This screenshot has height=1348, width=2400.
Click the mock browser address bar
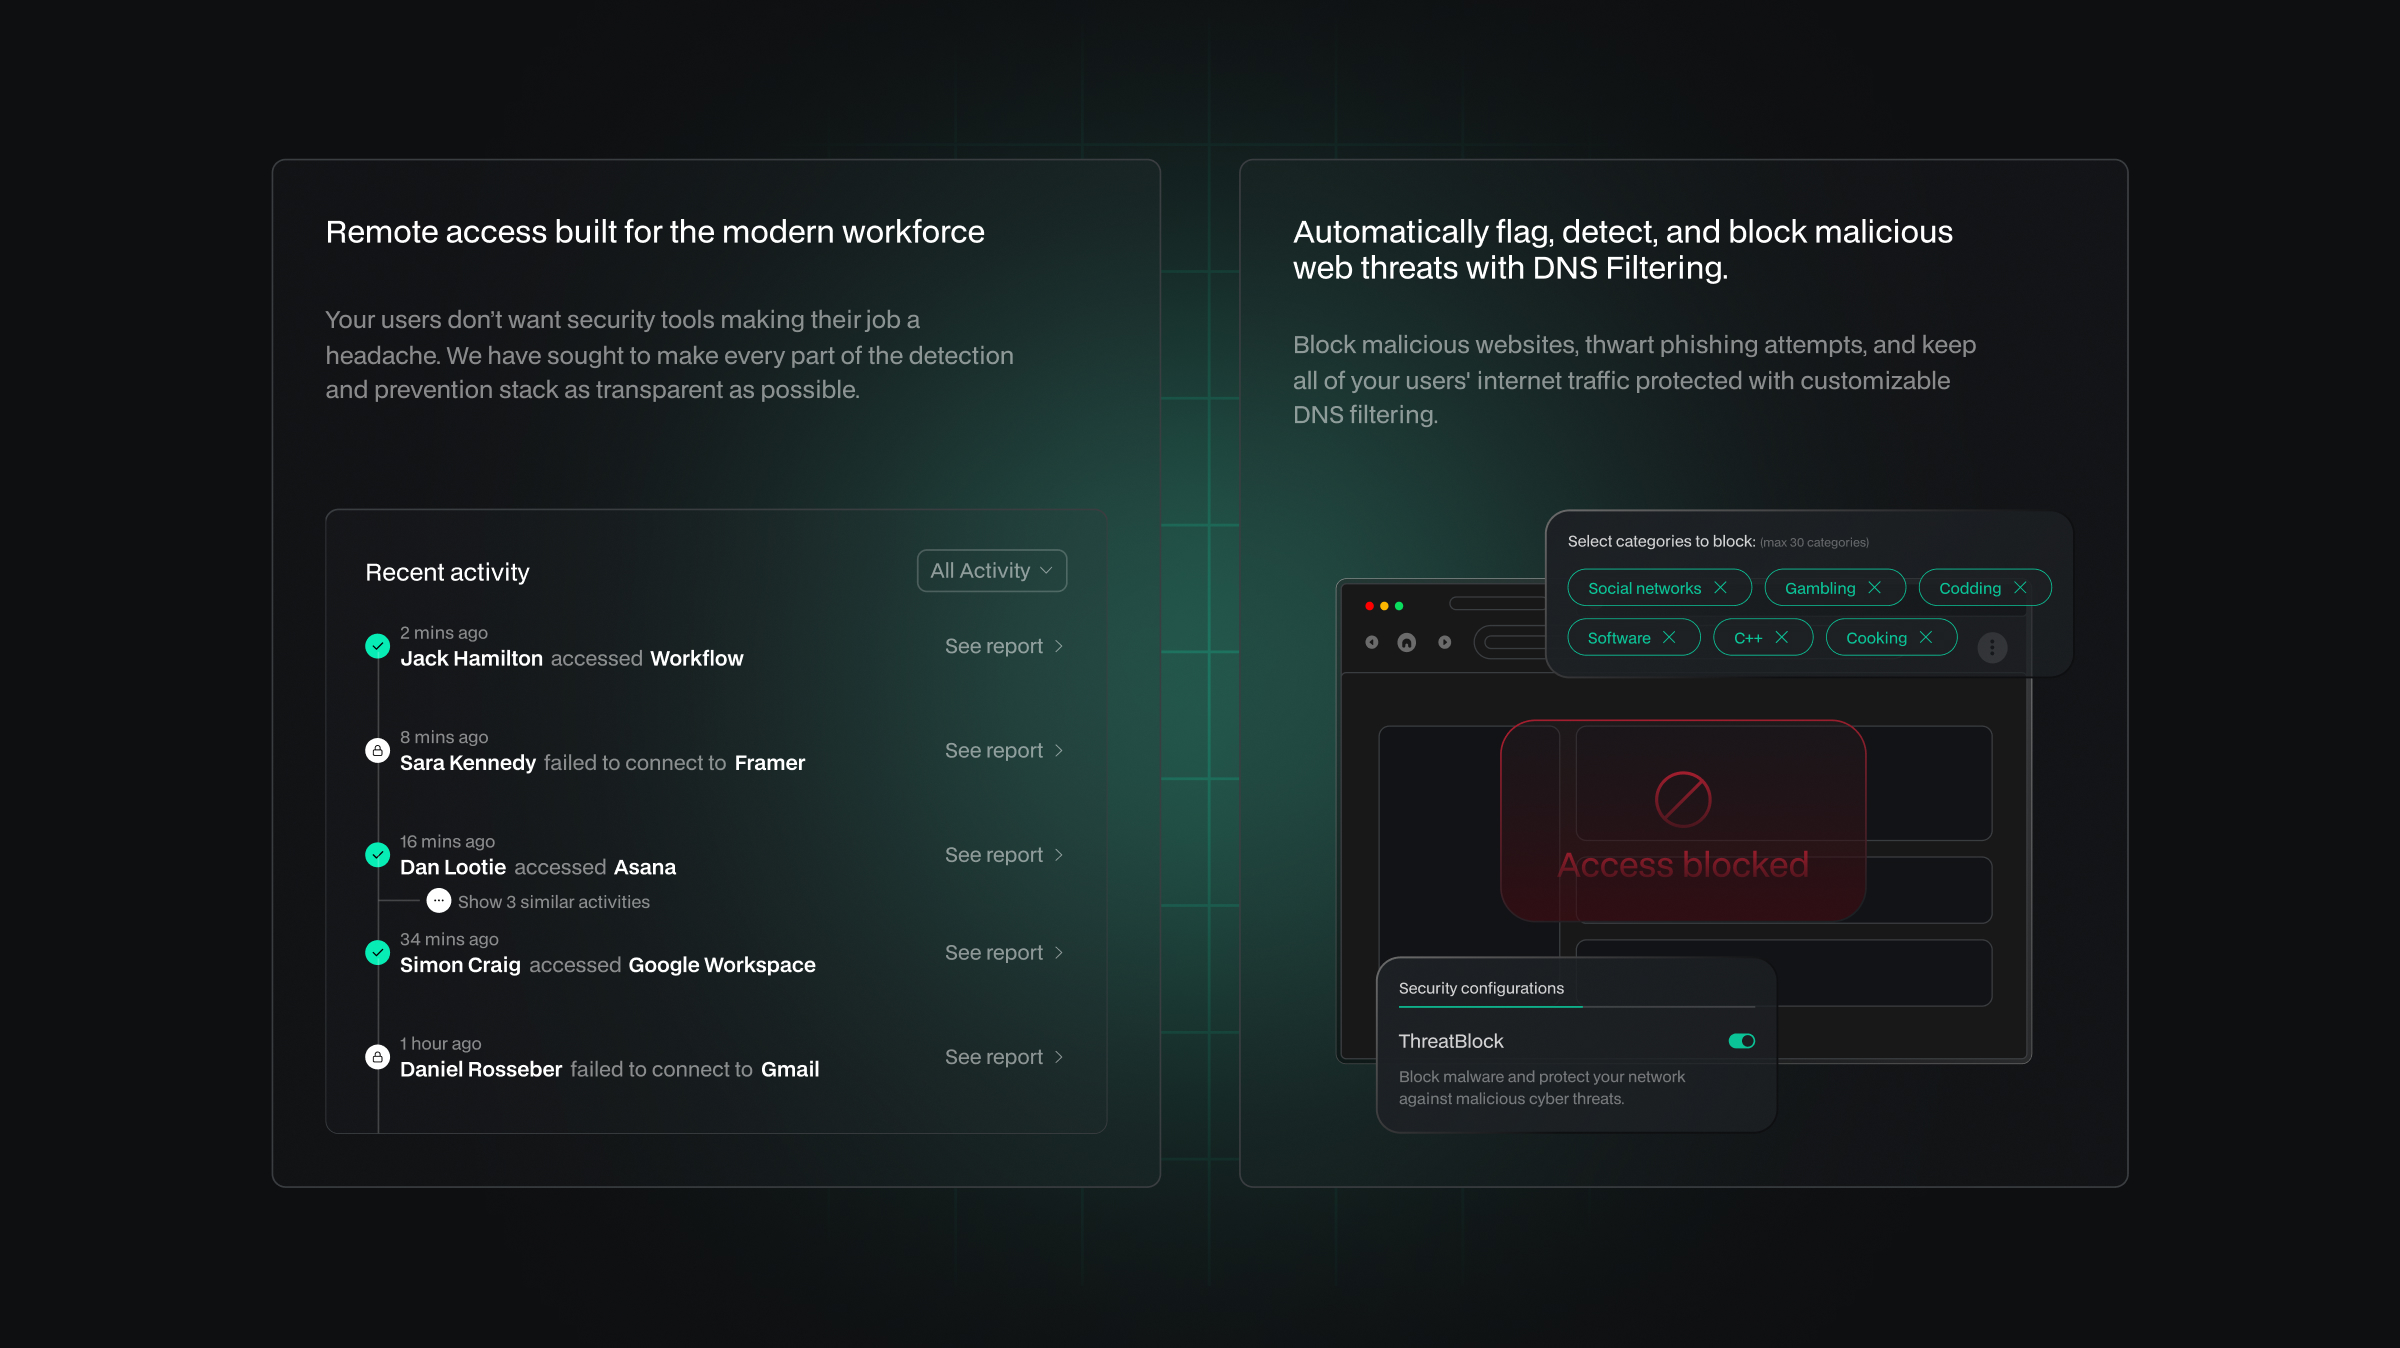tap(1512, 642)
